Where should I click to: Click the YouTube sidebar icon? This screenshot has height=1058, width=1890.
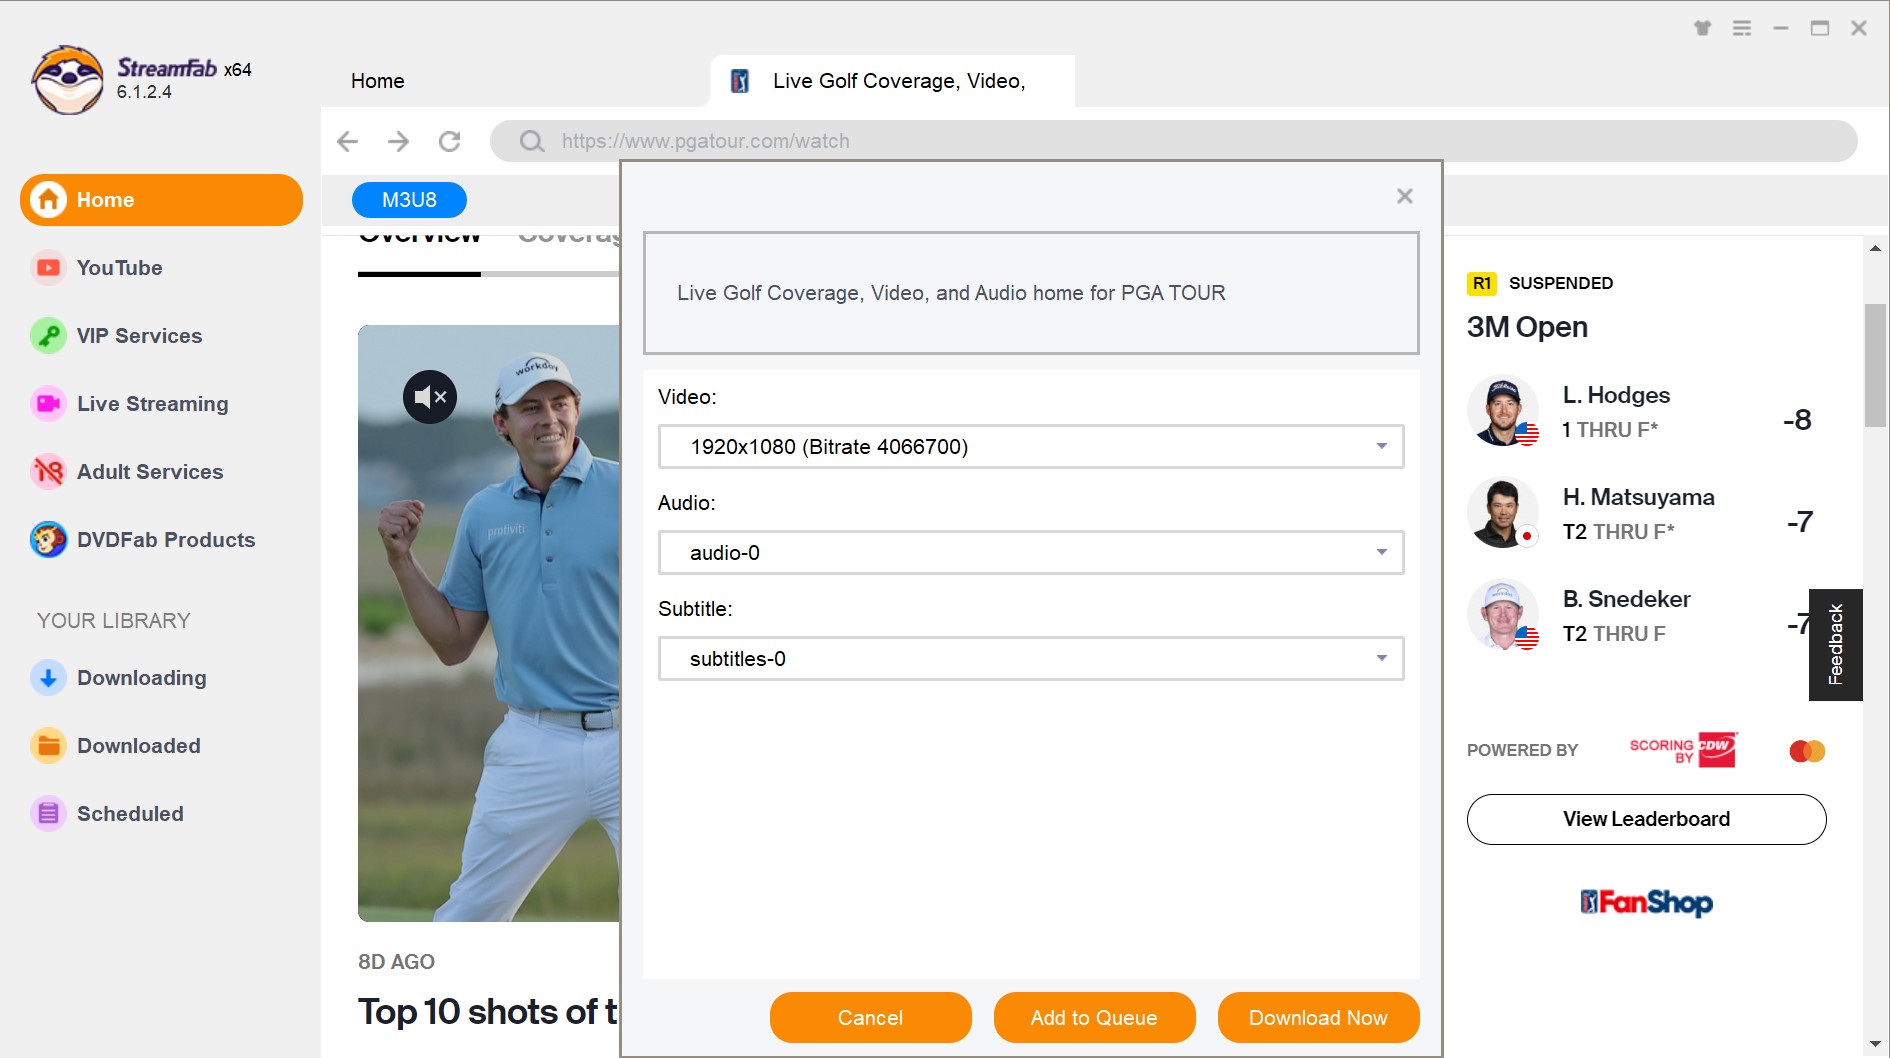click(x=48, y=268)
